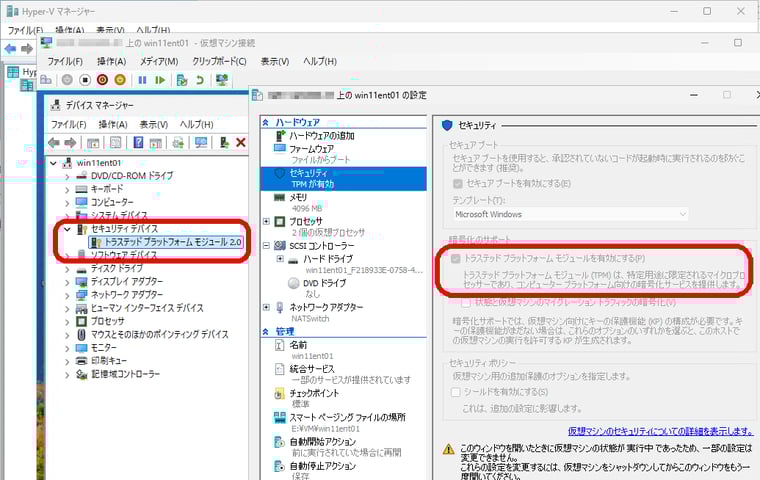Select ヒューマン インターフェイス デバイス entry
This screenshot has height=480, width=760.
(x=147, y=308)
